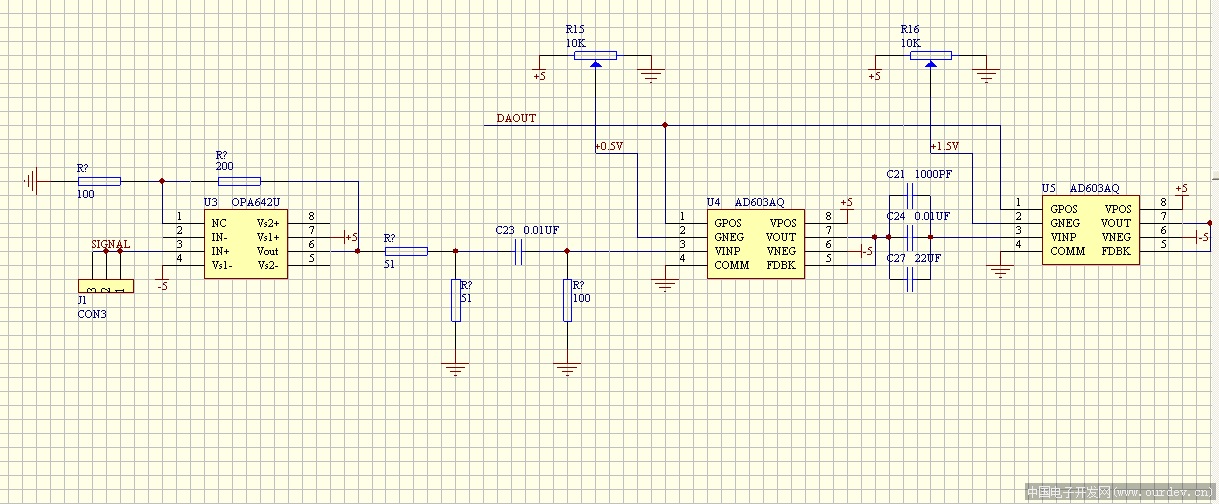Click the +1.5V voltage label
This screenshot has width=1219, height=504.
pos(944,146)
